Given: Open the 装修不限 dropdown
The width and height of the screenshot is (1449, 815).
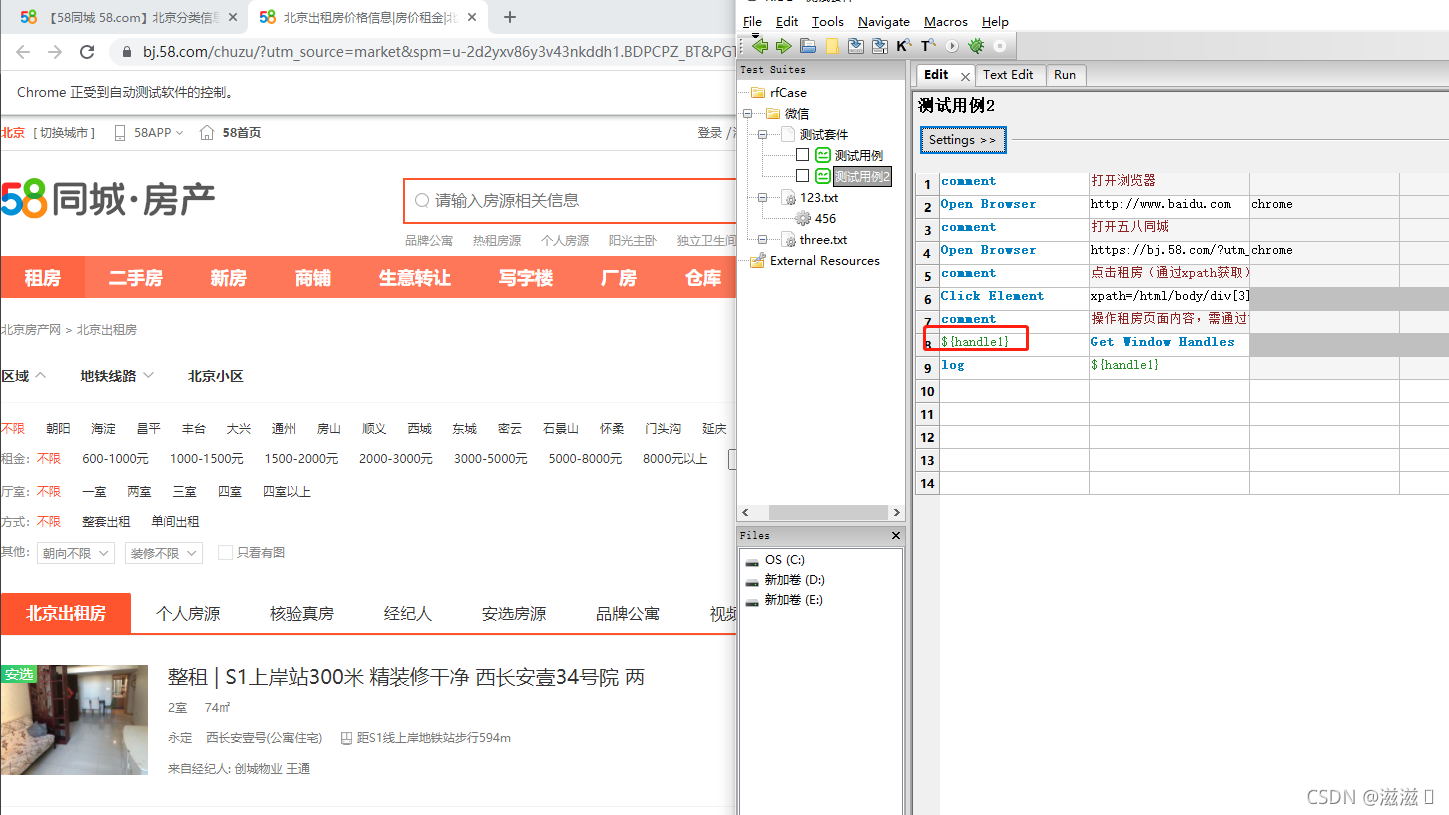Looking at the screenshot, I should (x=164, y=553).
